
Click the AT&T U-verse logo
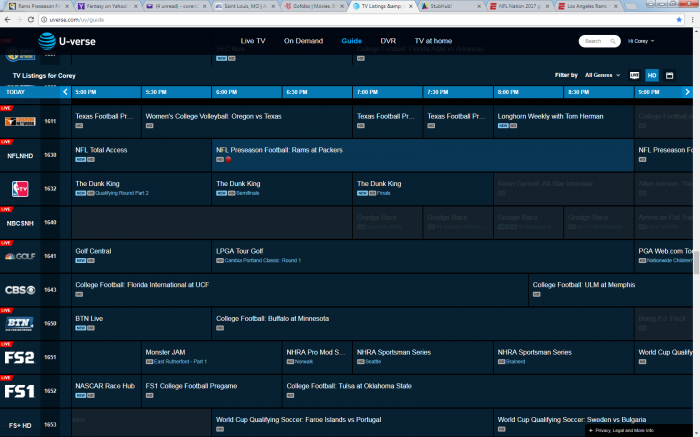pos(67,41)
